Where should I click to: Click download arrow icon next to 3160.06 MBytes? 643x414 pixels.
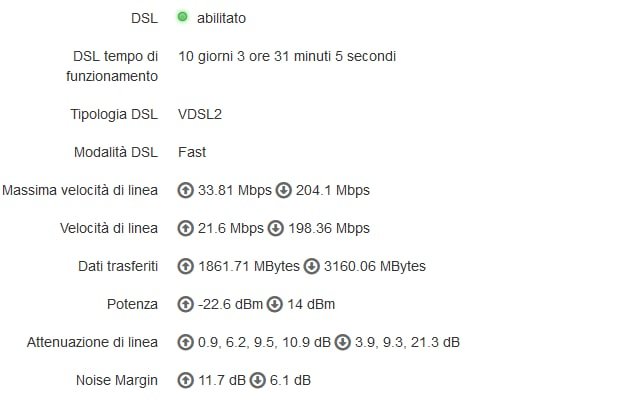click(x=311, y=266)
